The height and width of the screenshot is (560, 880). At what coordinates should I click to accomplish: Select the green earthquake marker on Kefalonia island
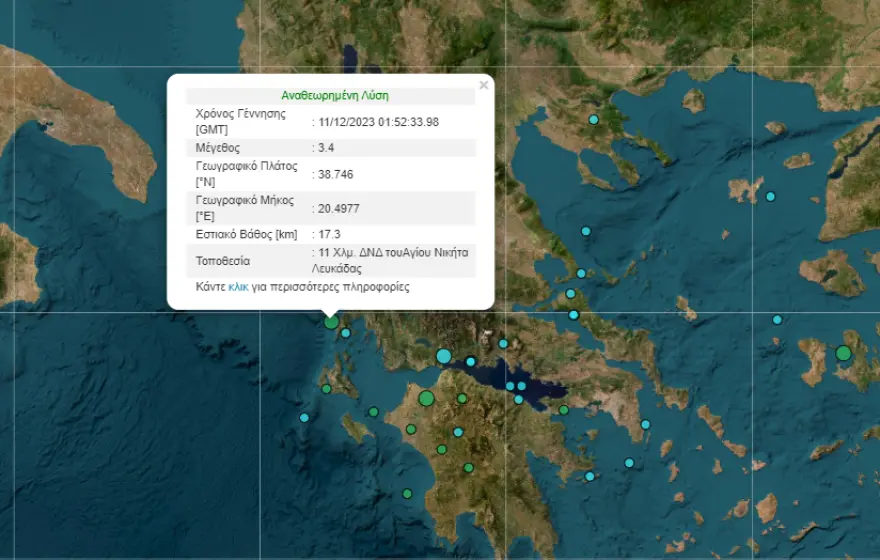326,389
